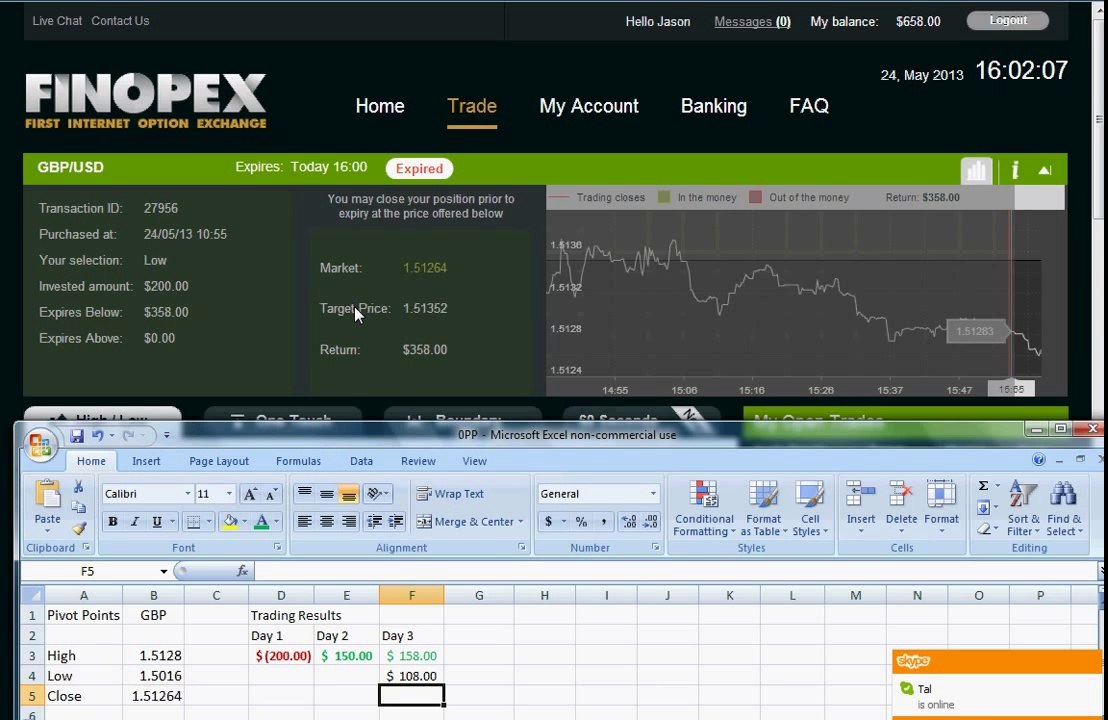The width and height of the screenshot is (1108, 720).
Task: Click Merge & Center button
Action: pos(465,521)
